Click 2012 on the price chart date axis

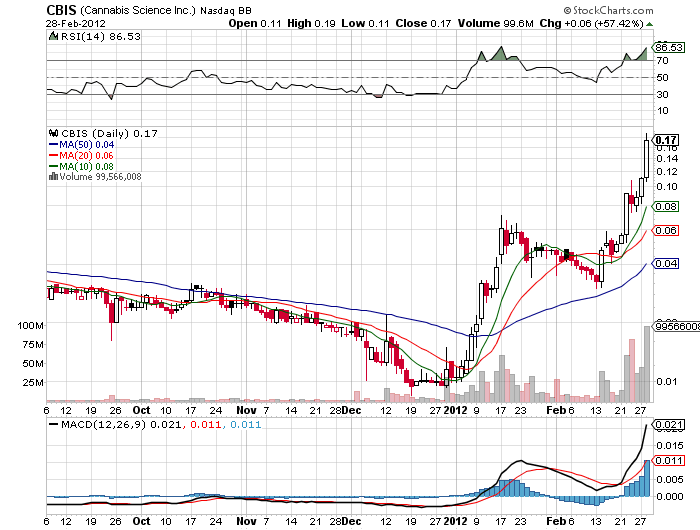coord(455,410)
